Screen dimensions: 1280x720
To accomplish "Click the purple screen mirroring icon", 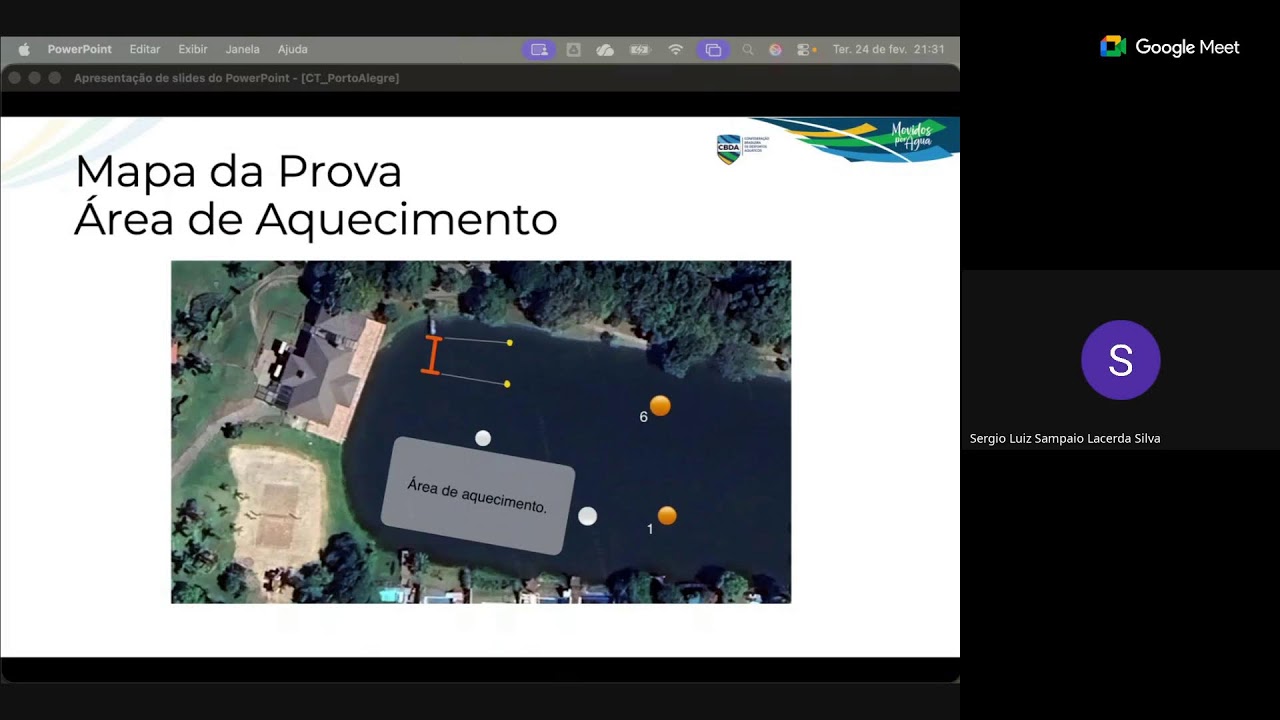I will point(713,49).
